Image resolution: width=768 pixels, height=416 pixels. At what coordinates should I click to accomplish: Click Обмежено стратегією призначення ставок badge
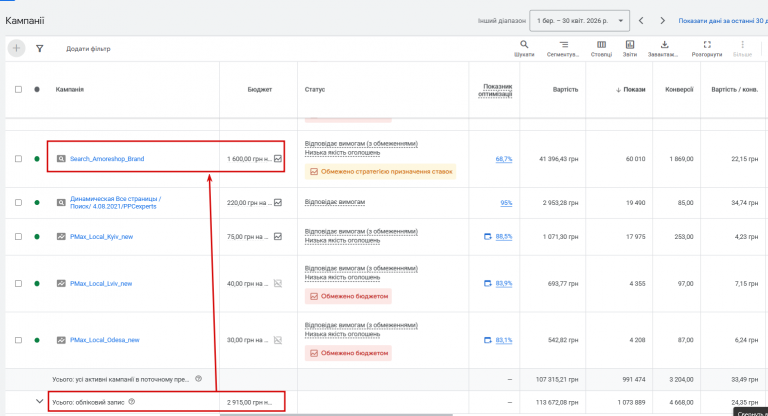tap(381, 171)
